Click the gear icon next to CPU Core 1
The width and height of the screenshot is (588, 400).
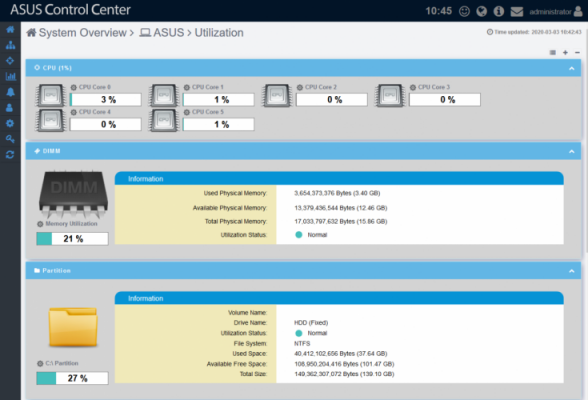(187, 87)
